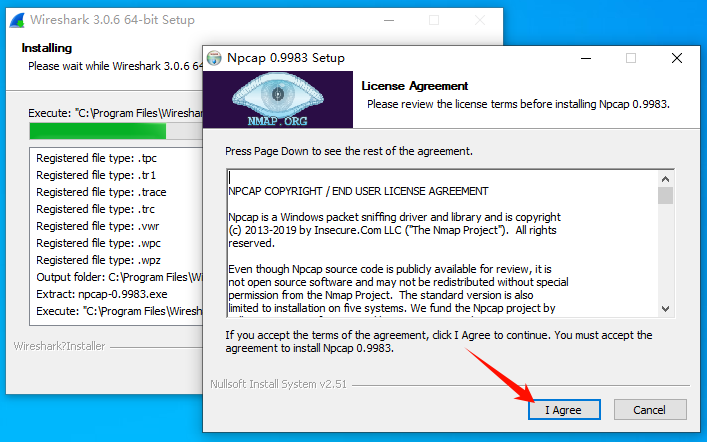Screen dimensions: 707x442
Task: Click the Wireshark Setup maximize button
Action: point(434,20)
